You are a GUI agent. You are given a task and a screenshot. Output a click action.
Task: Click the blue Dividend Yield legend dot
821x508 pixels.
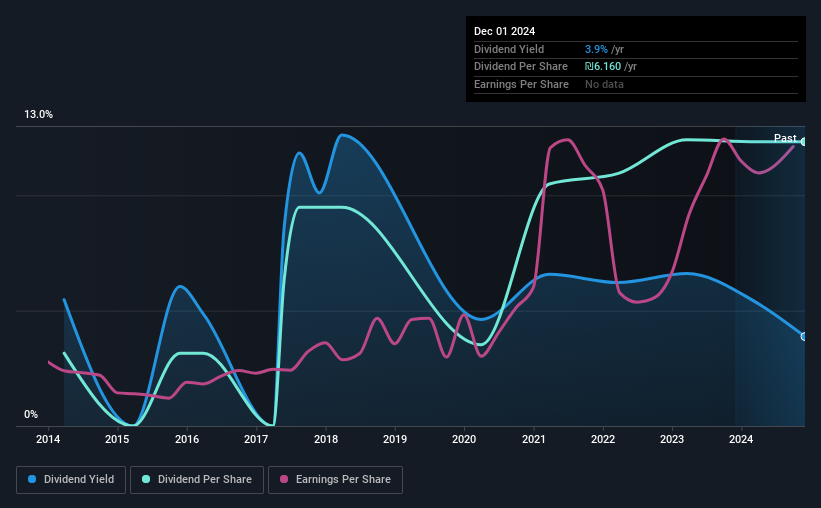pyautogui.click(x=32, y=479)
